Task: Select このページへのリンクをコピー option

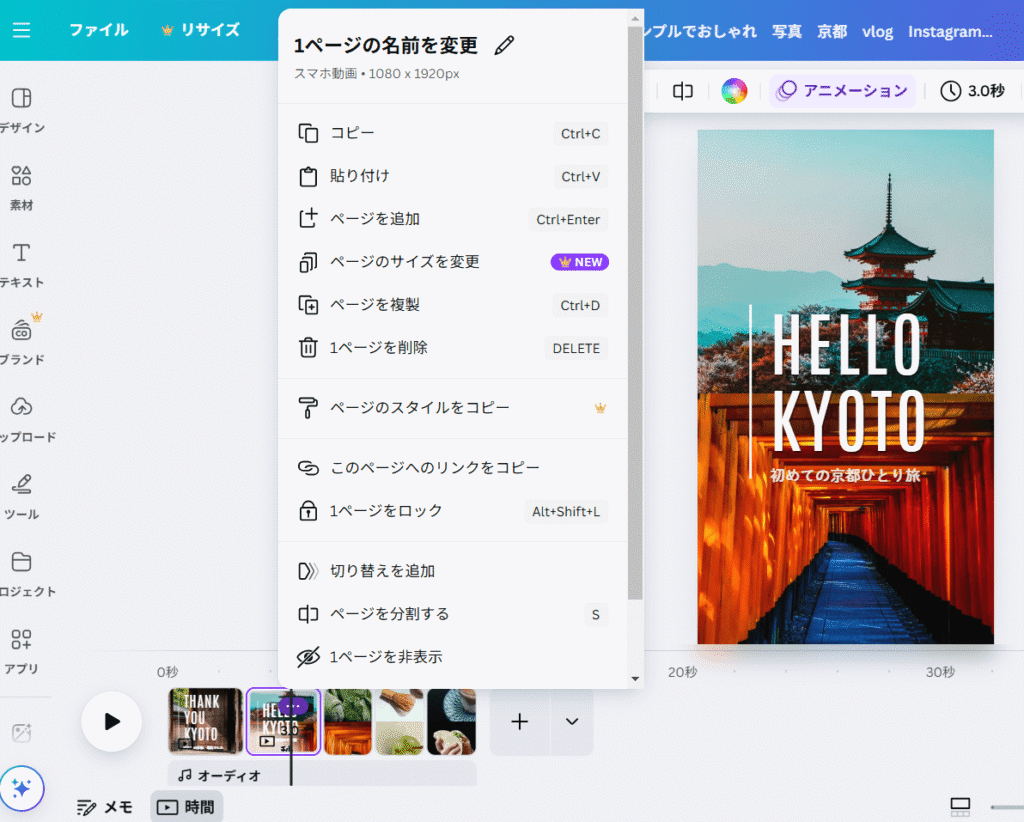Action: point(453,468)
